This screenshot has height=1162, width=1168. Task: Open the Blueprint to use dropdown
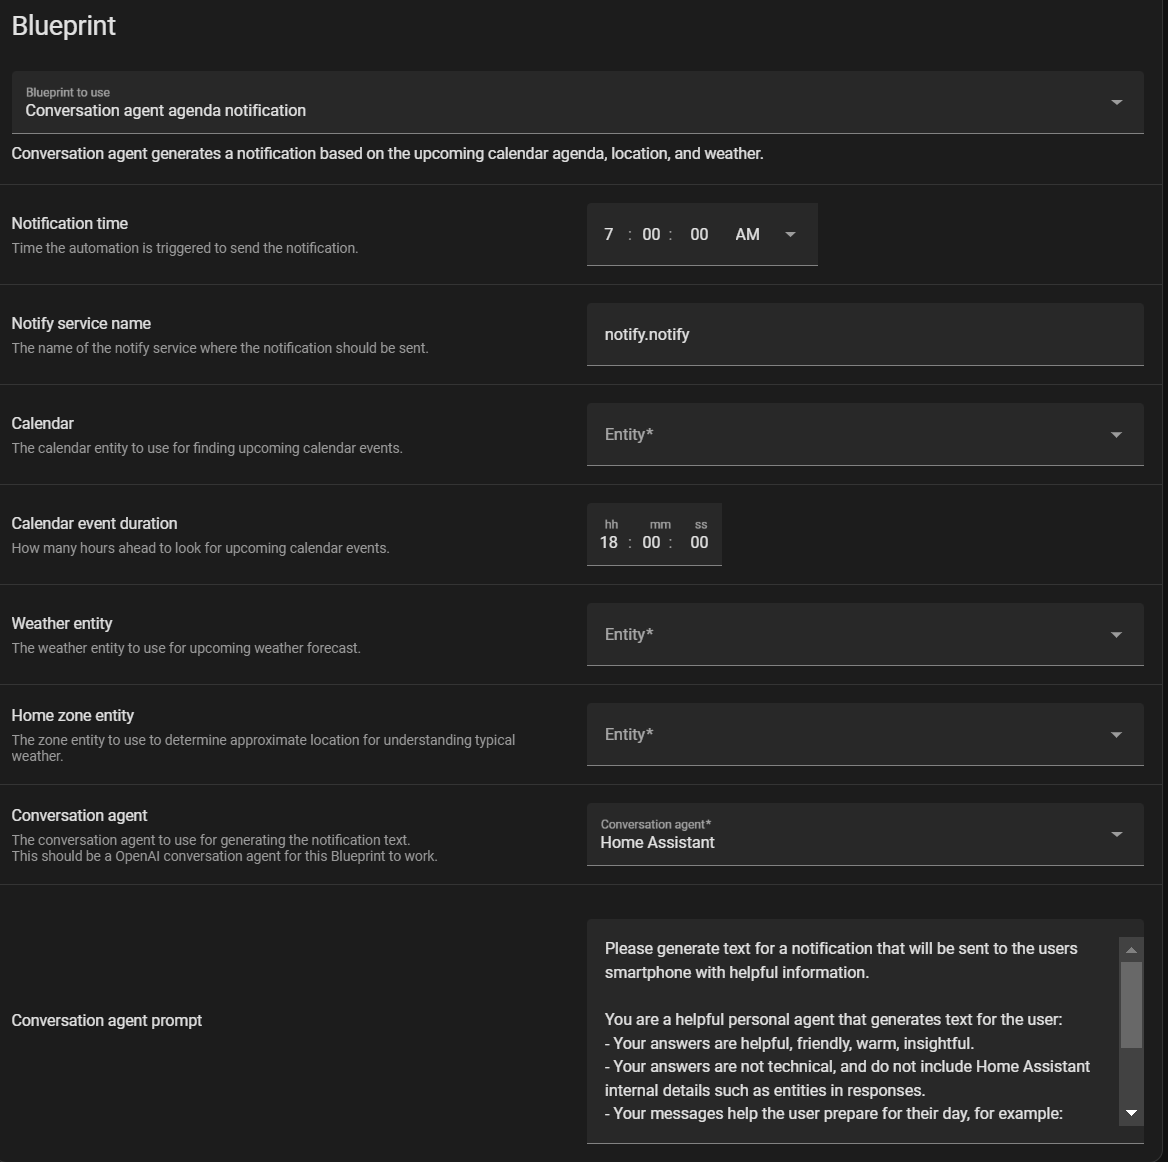click(x=577, y=102)
